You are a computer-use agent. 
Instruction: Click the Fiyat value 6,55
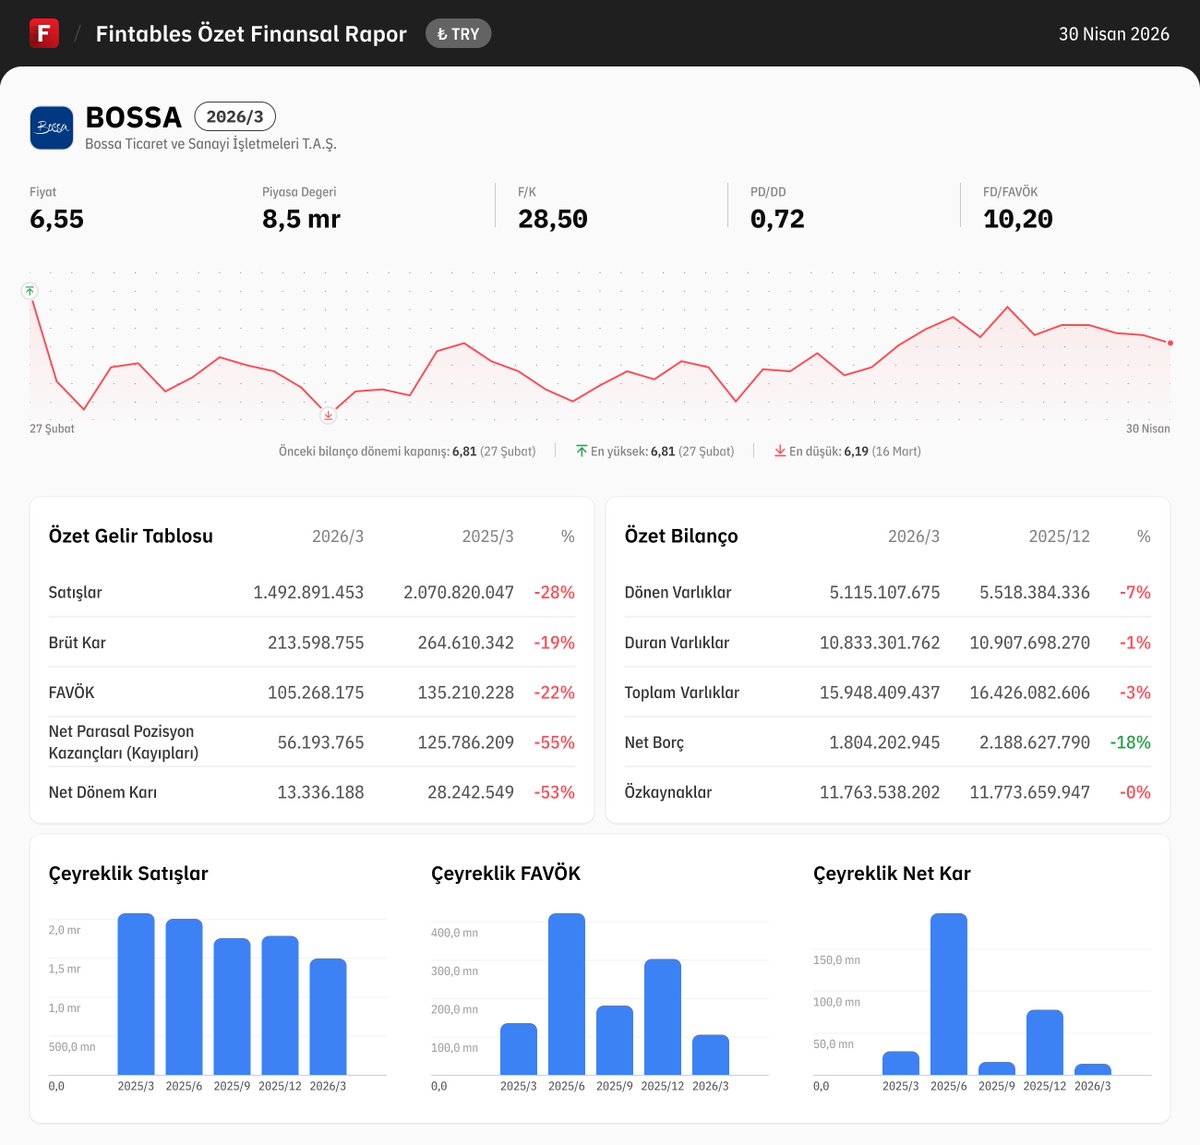(57, 219)
